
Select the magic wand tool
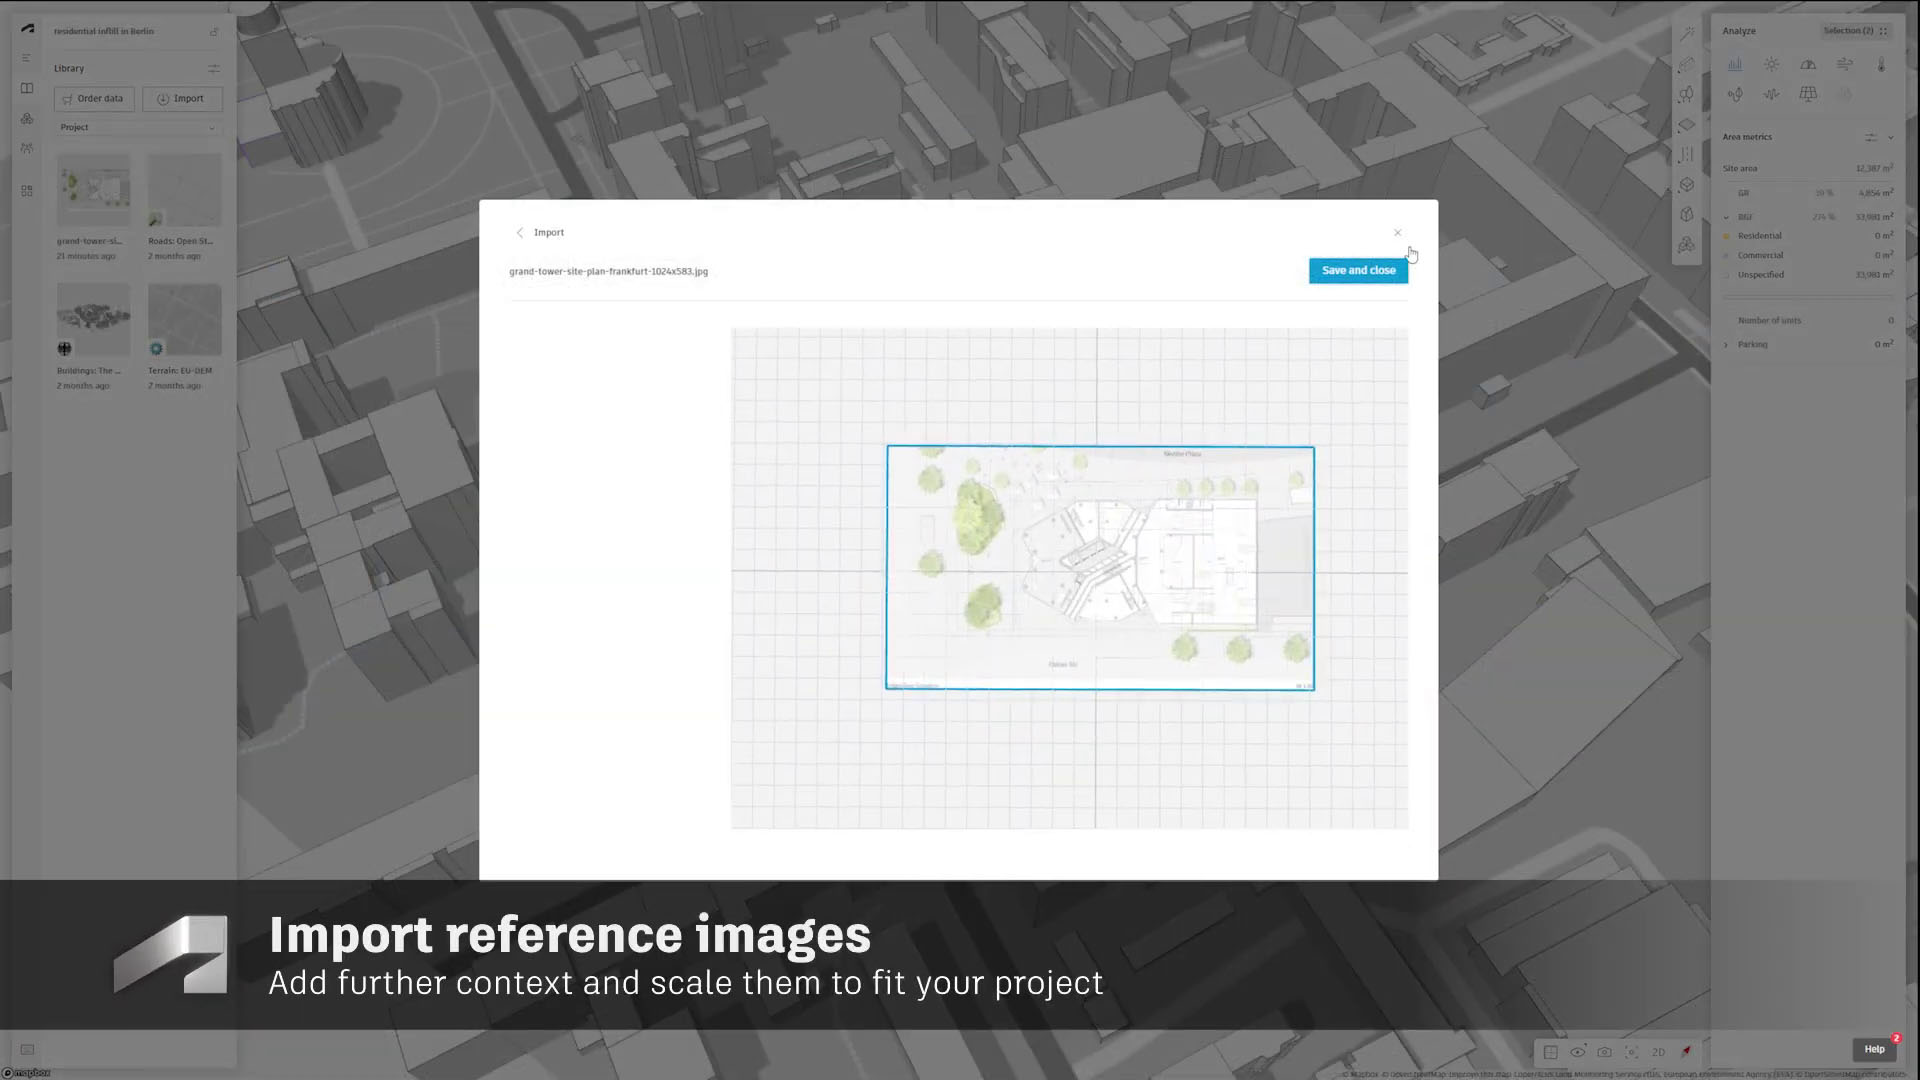1687,34
